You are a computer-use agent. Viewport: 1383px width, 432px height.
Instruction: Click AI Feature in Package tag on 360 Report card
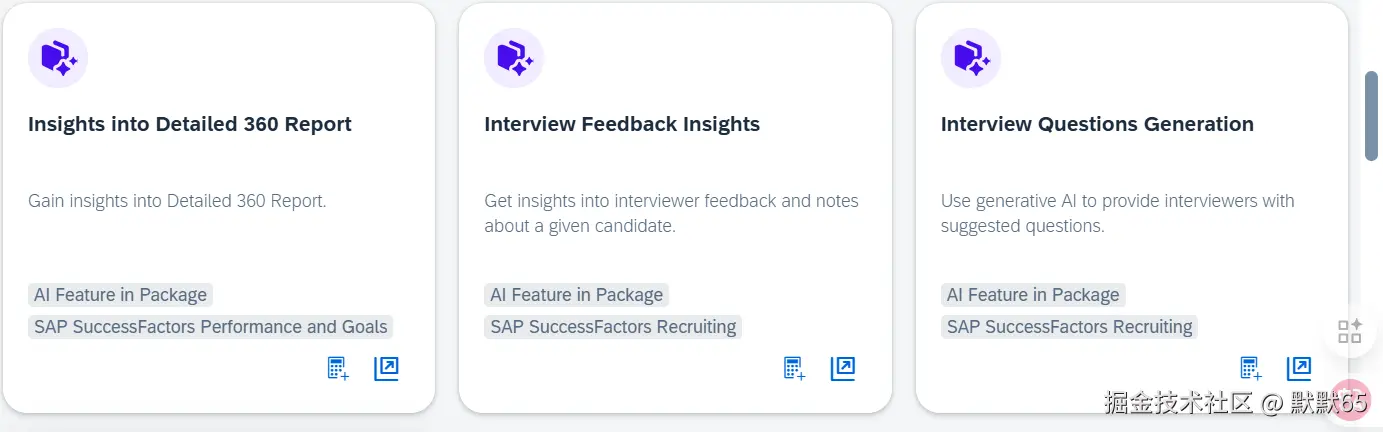tap(120, 295)
